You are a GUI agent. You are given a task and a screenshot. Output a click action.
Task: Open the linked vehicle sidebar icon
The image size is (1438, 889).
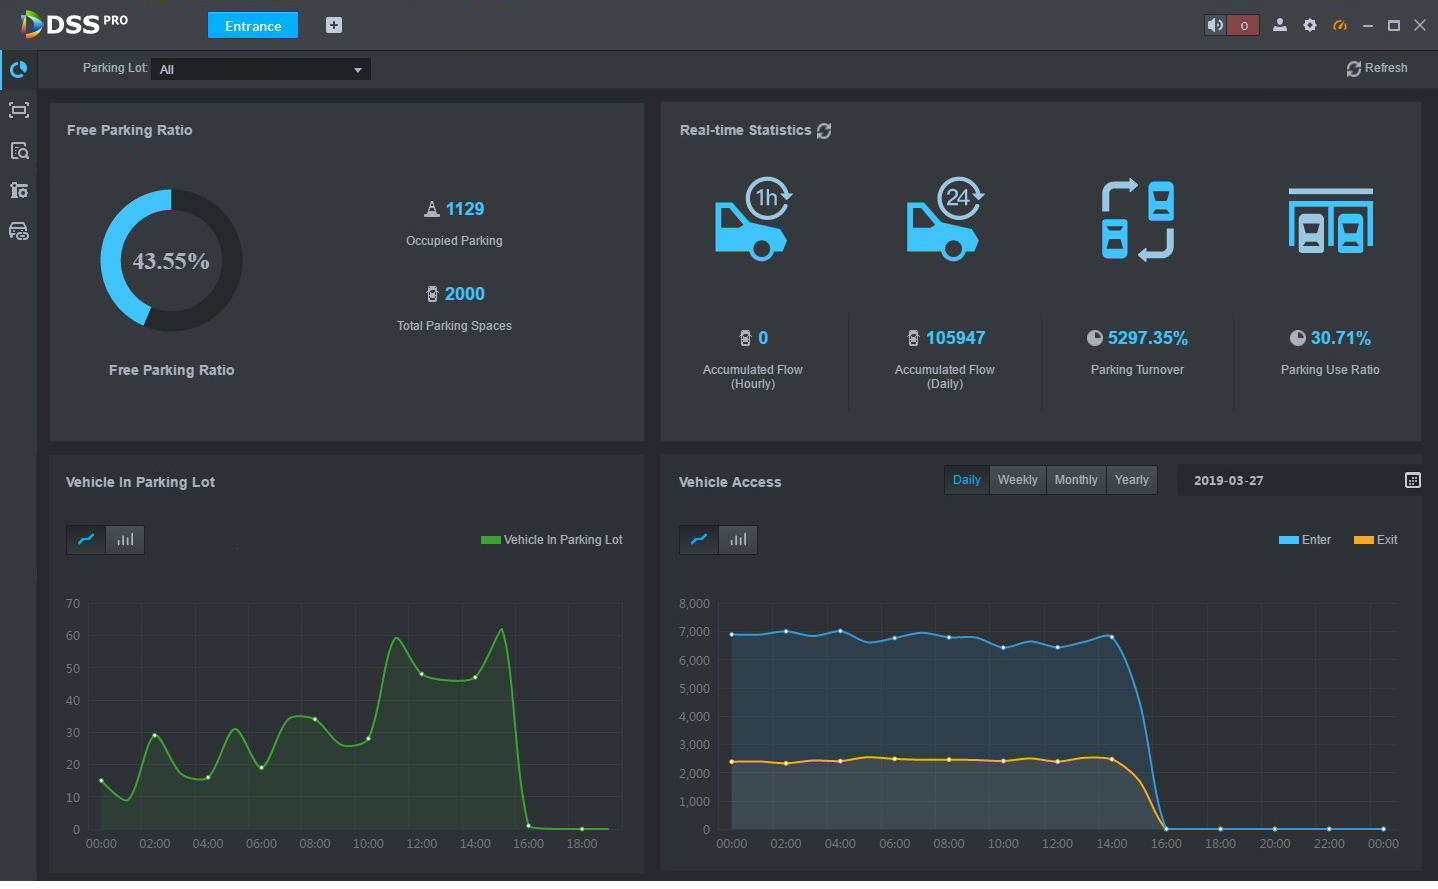19,231
